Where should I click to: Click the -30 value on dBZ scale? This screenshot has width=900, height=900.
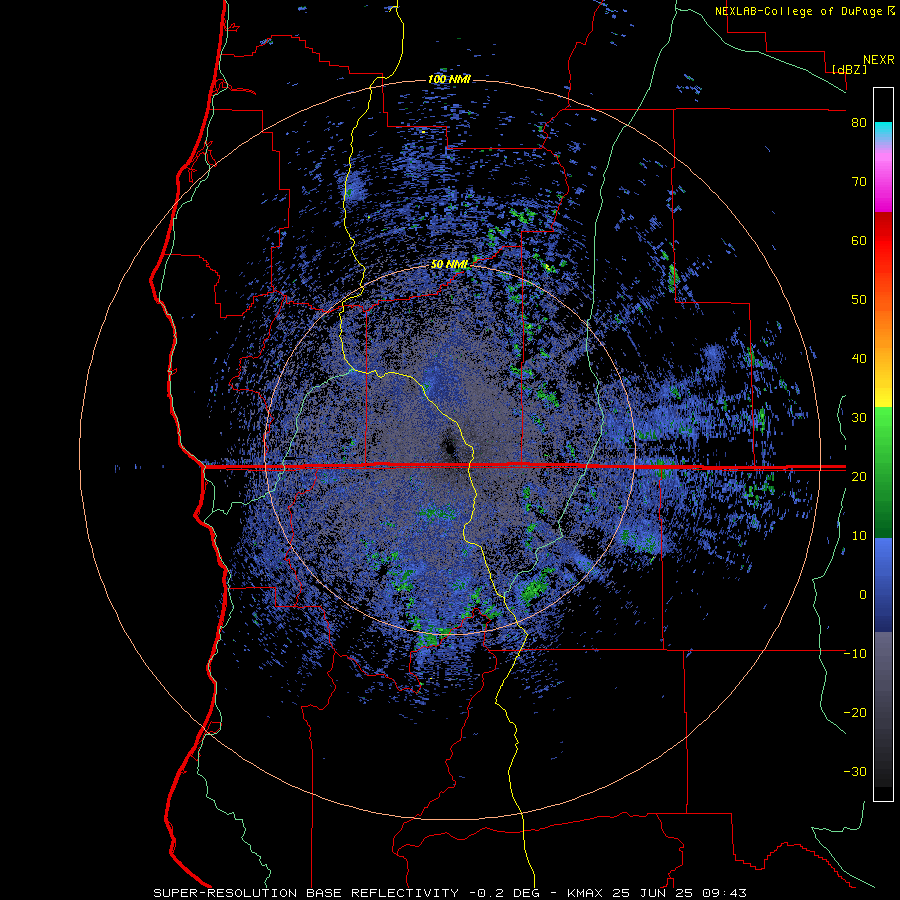coord(855,771)
